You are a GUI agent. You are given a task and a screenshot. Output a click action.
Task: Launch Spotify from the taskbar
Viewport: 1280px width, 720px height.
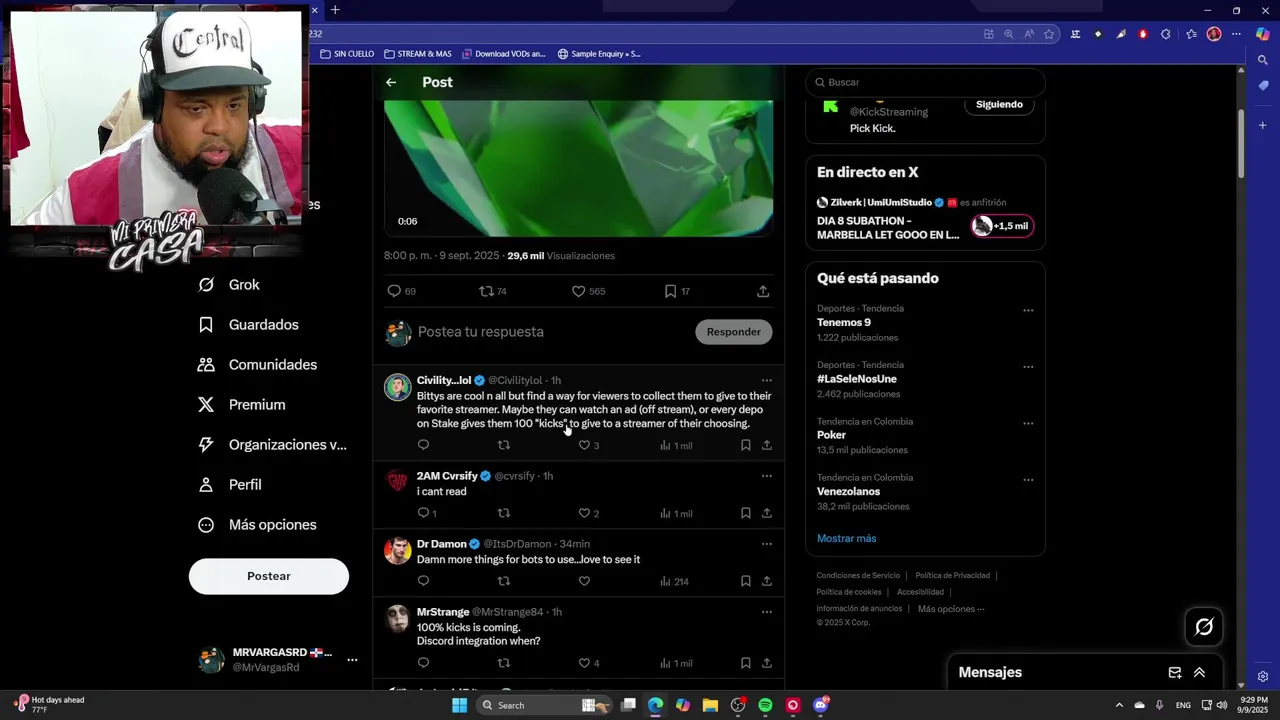click(x=765, y=705)
